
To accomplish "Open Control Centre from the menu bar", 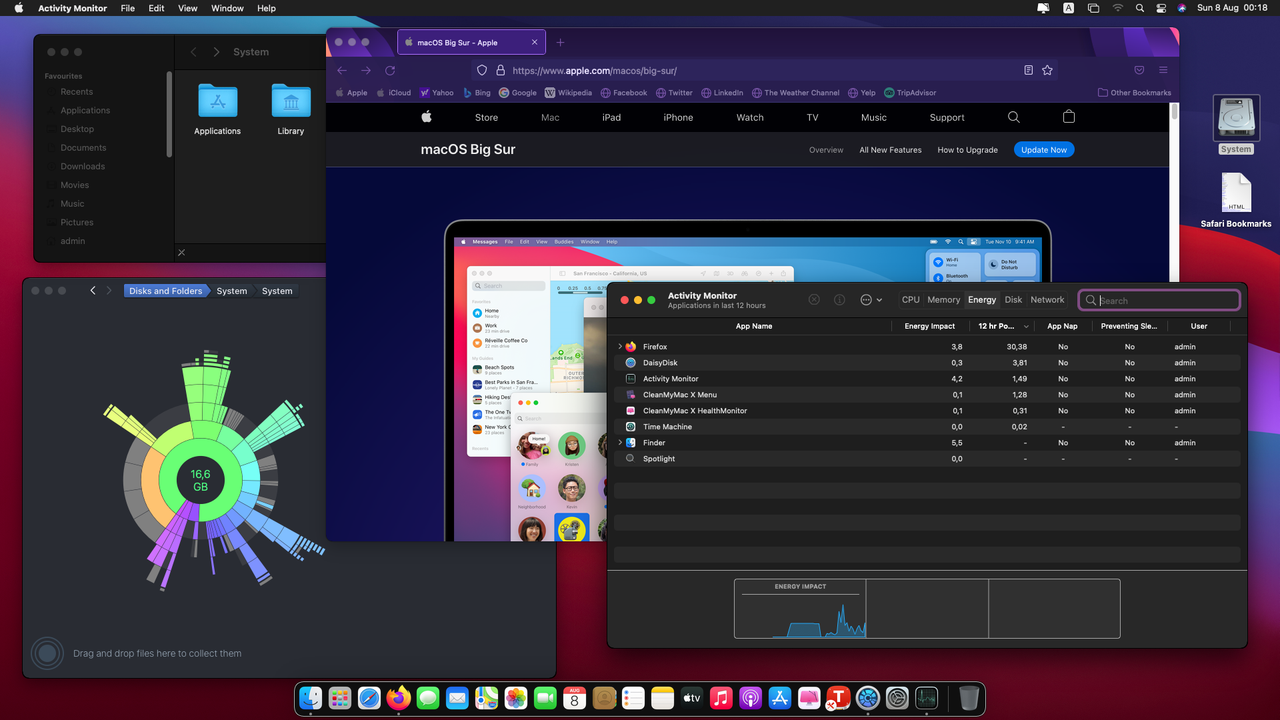I will [x=1161, y=8].
